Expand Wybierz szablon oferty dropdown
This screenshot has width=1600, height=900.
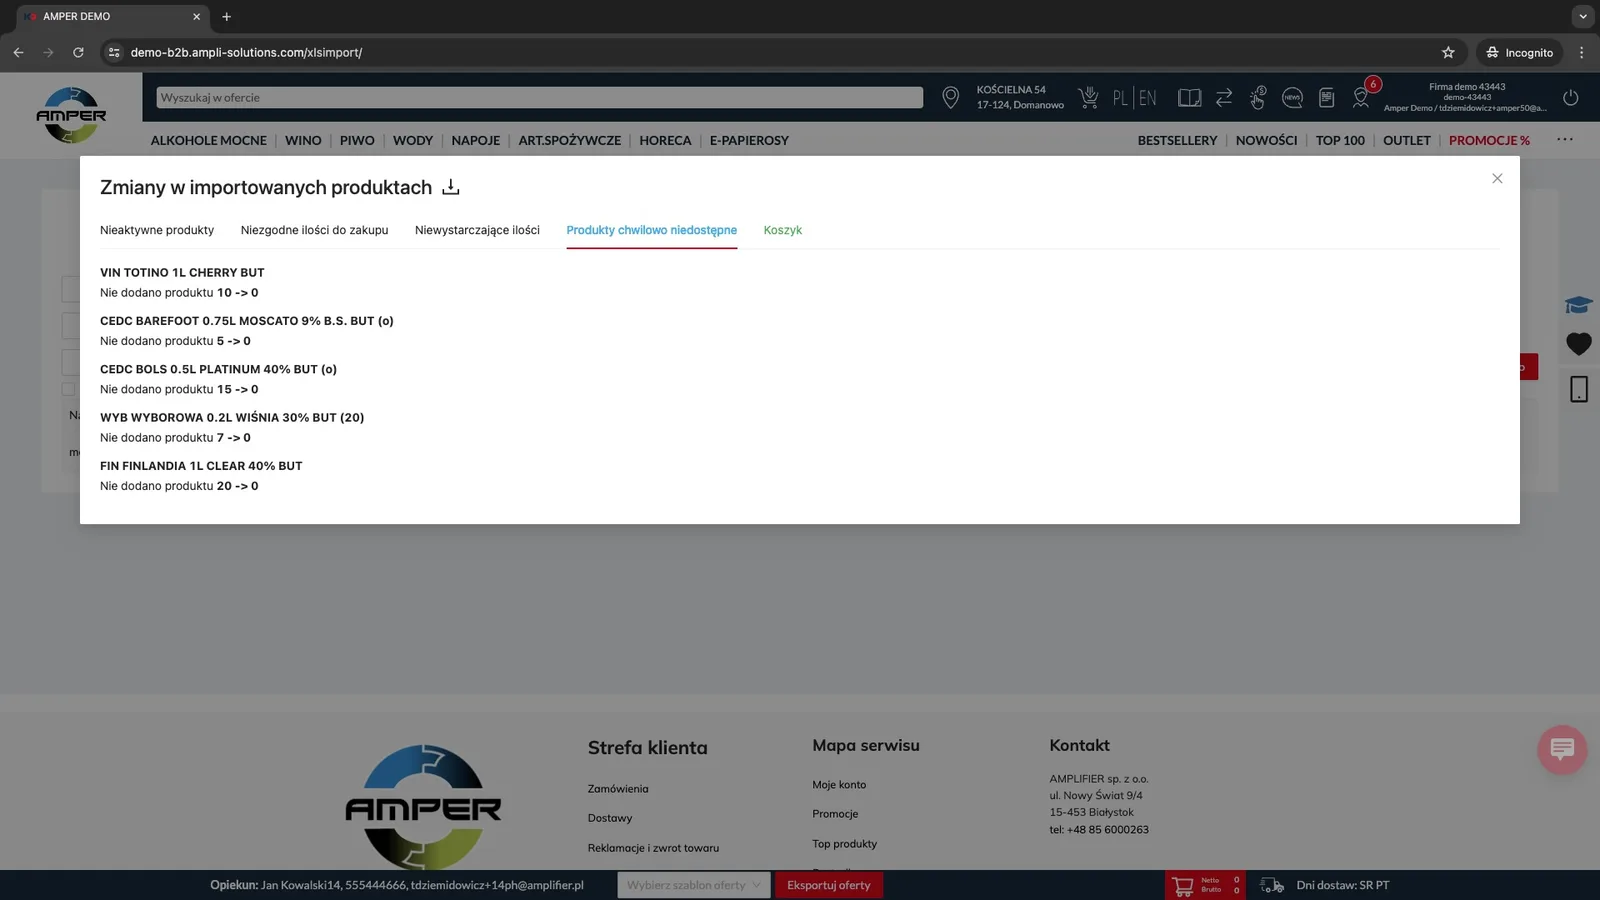click(x=694, y=885)
